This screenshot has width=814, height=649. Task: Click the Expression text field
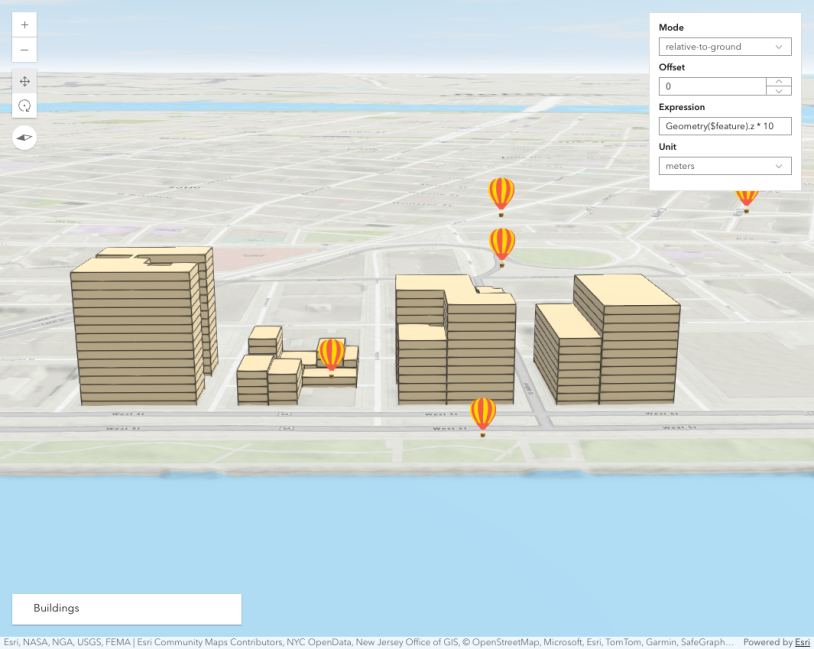[724, 126]
